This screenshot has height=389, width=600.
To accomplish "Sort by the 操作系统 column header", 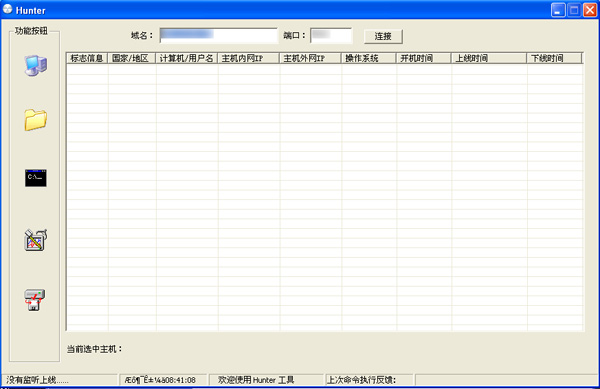I will (369, 58).
